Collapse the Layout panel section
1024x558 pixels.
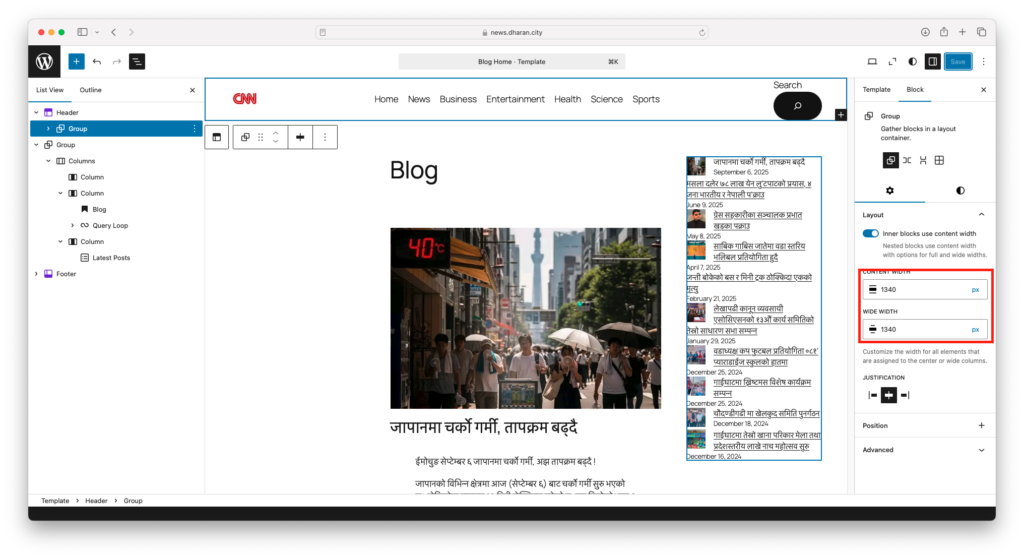(981, 214)
